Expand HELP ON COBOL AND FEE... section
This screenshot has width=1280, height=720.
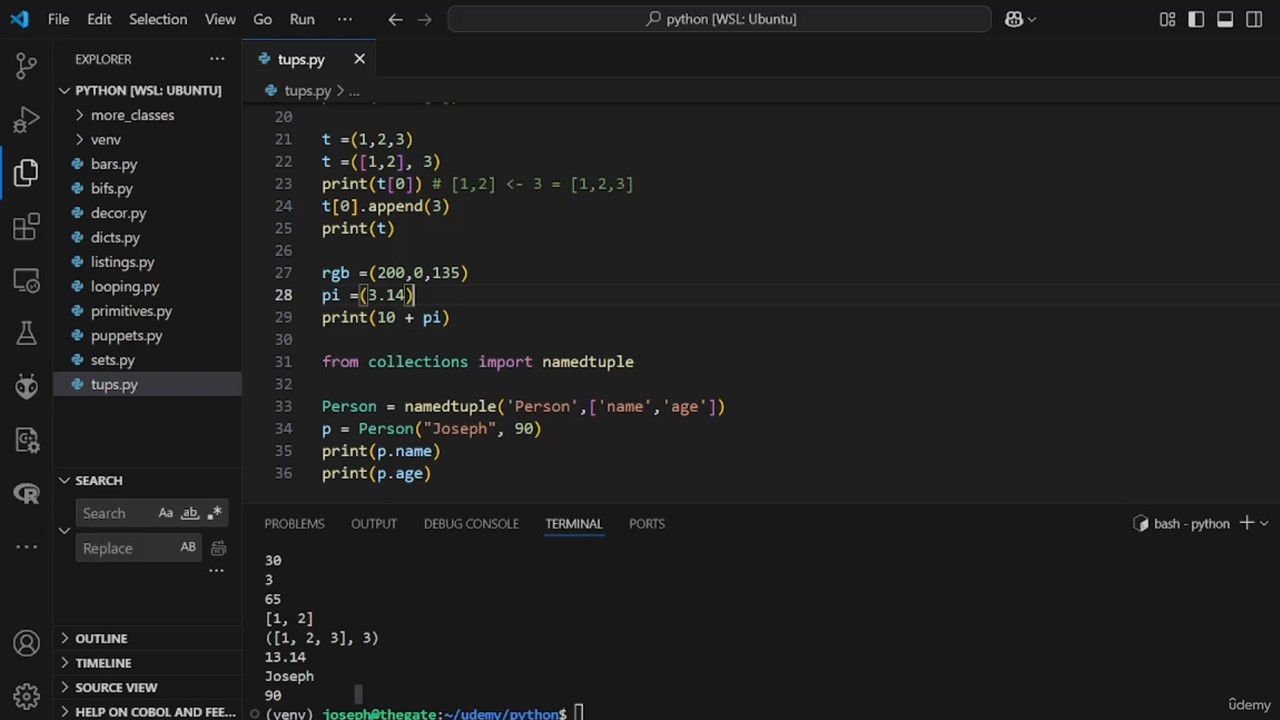coord(148,711)
